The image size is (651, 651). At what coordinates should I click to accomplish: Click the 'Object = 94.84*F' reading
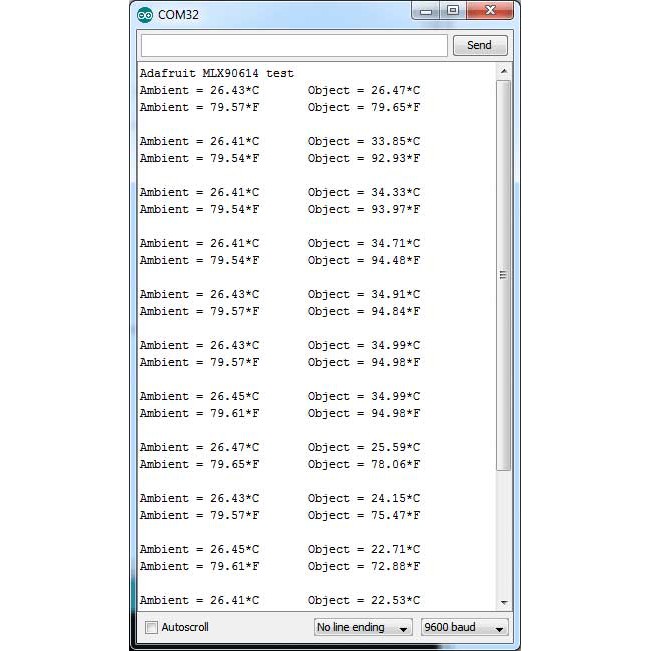click(x=364, y=312)
